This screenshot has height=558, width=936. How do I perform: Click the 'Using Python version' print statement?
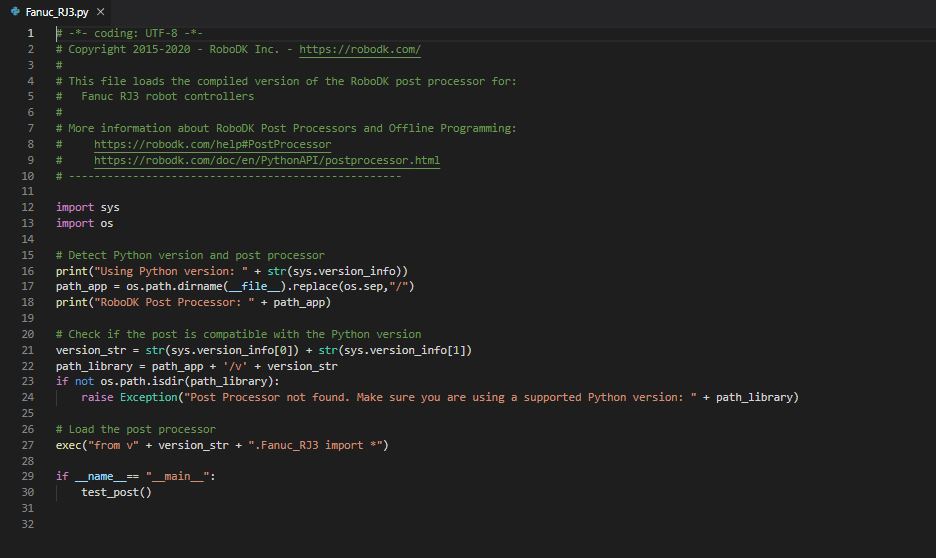(x=231, y=271)
